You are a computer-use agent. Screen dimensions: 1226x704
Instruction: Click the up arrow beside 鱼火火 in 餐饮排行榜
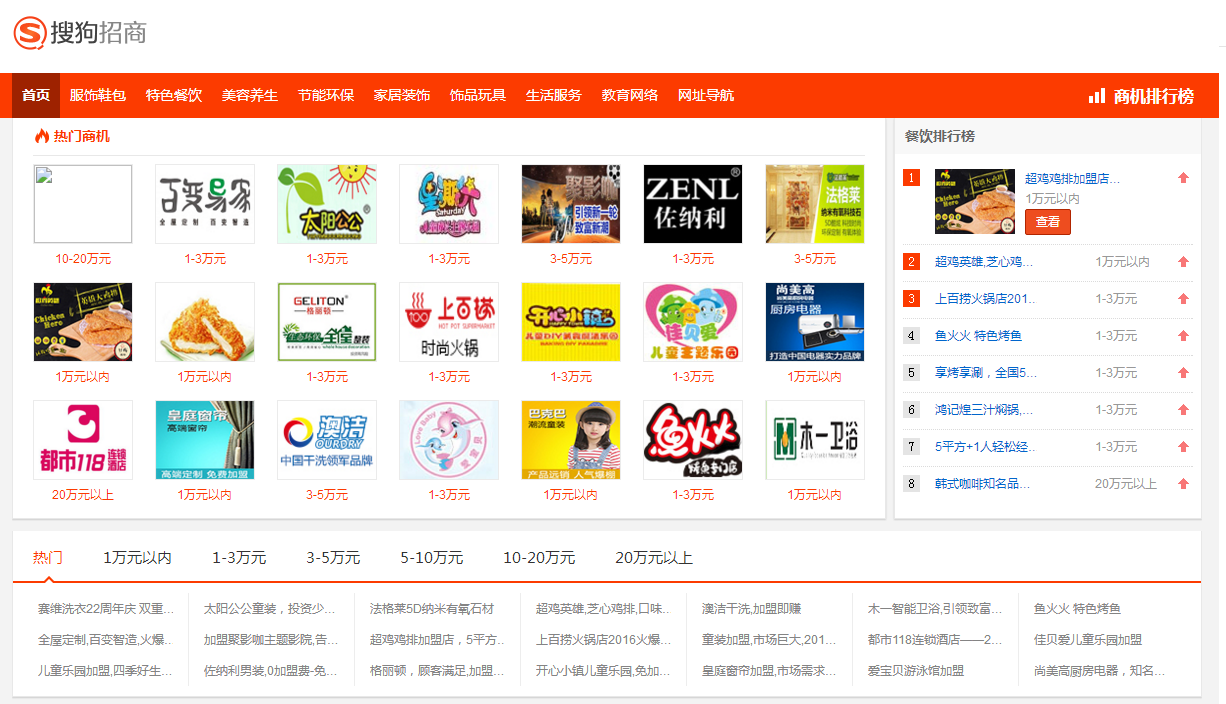pyautogui.click(x=1183, y=336)
